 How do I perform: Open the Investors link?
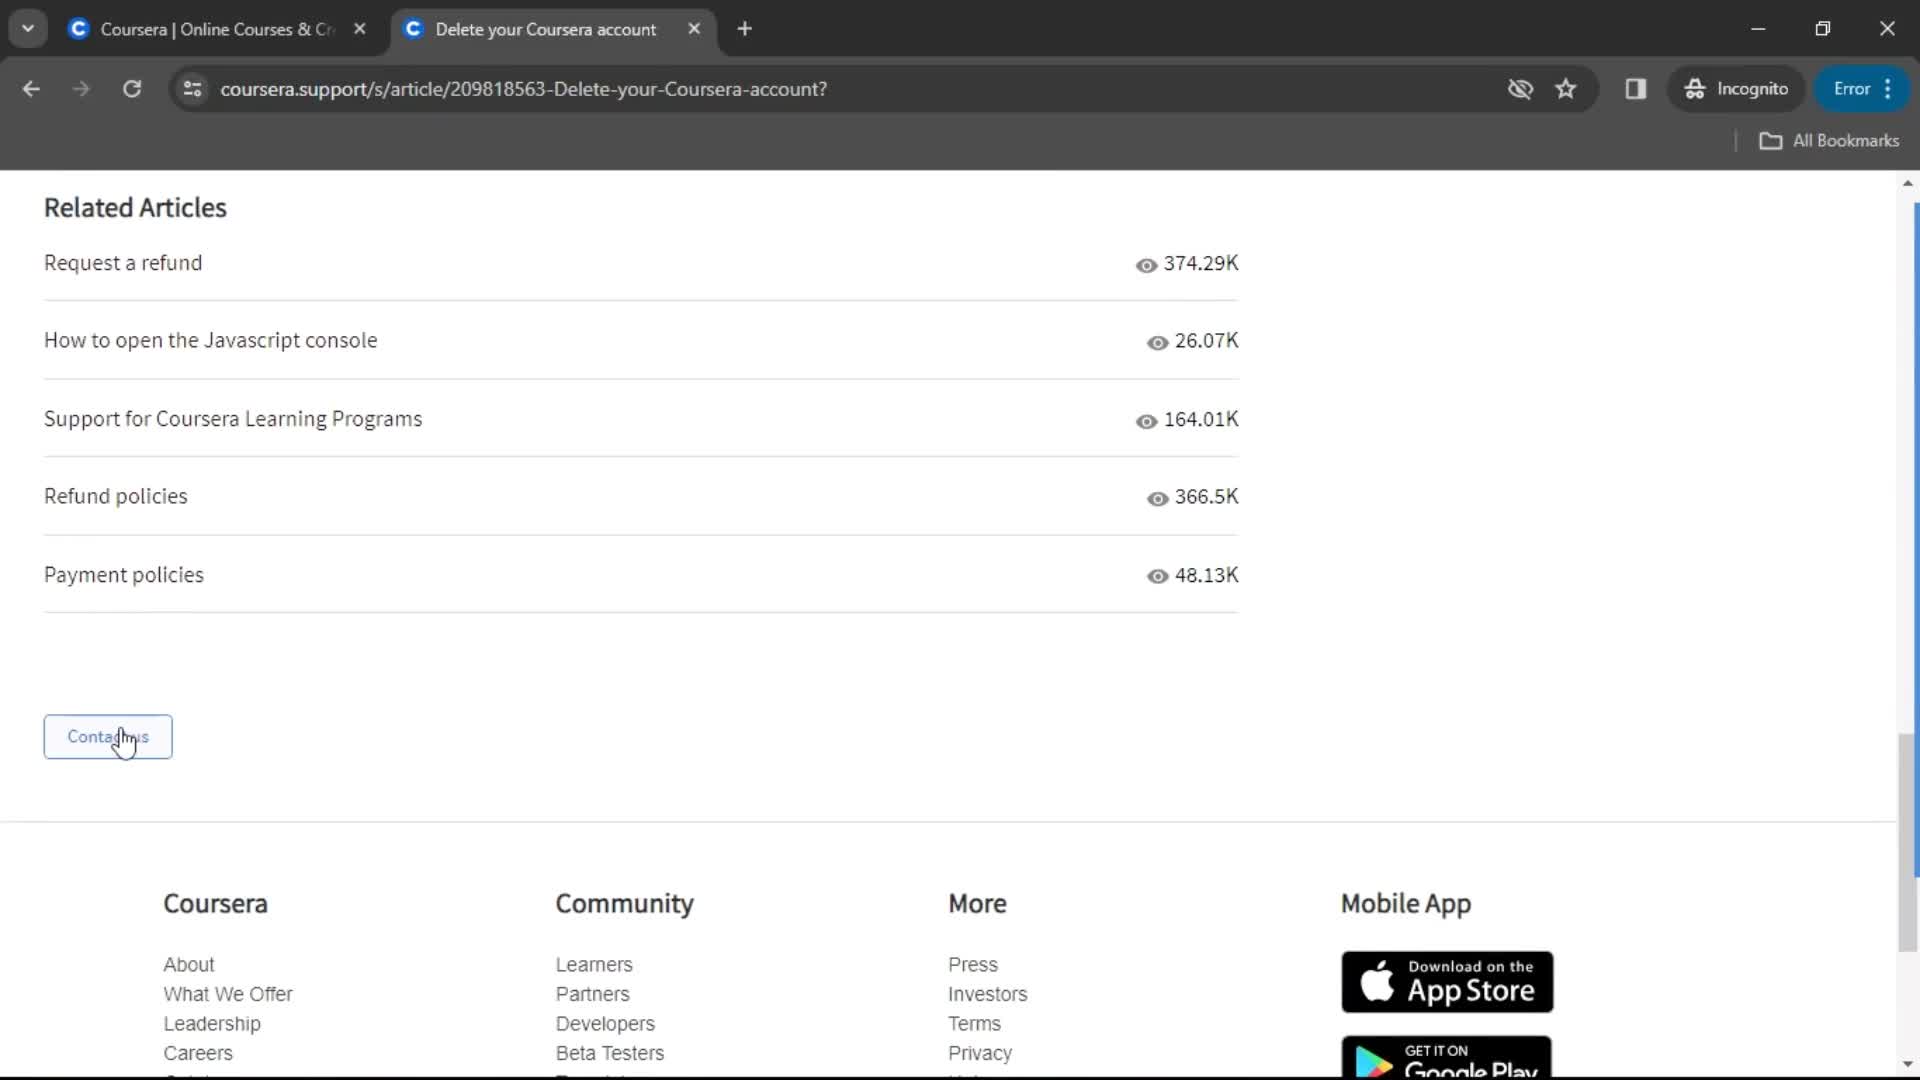pyautogui.click(x=988, y=995)
